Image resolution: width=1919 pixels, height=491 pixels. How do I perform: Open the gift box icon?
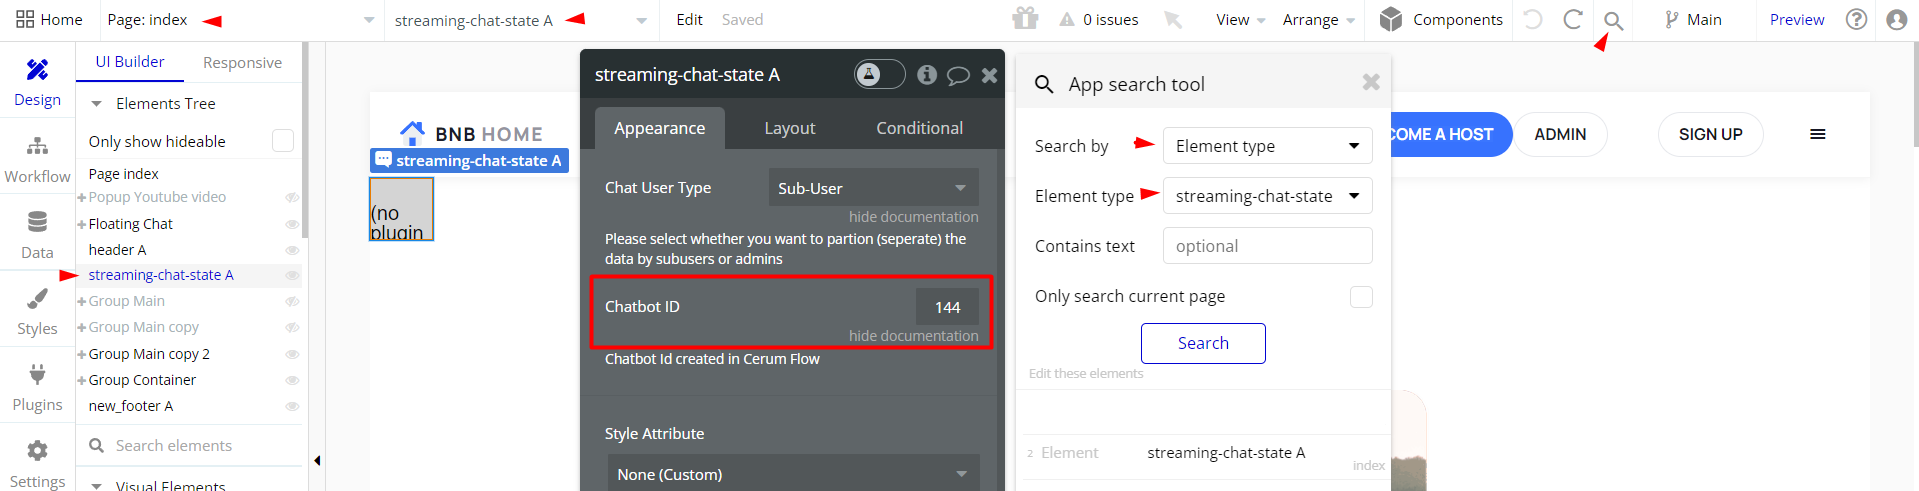1025,18
